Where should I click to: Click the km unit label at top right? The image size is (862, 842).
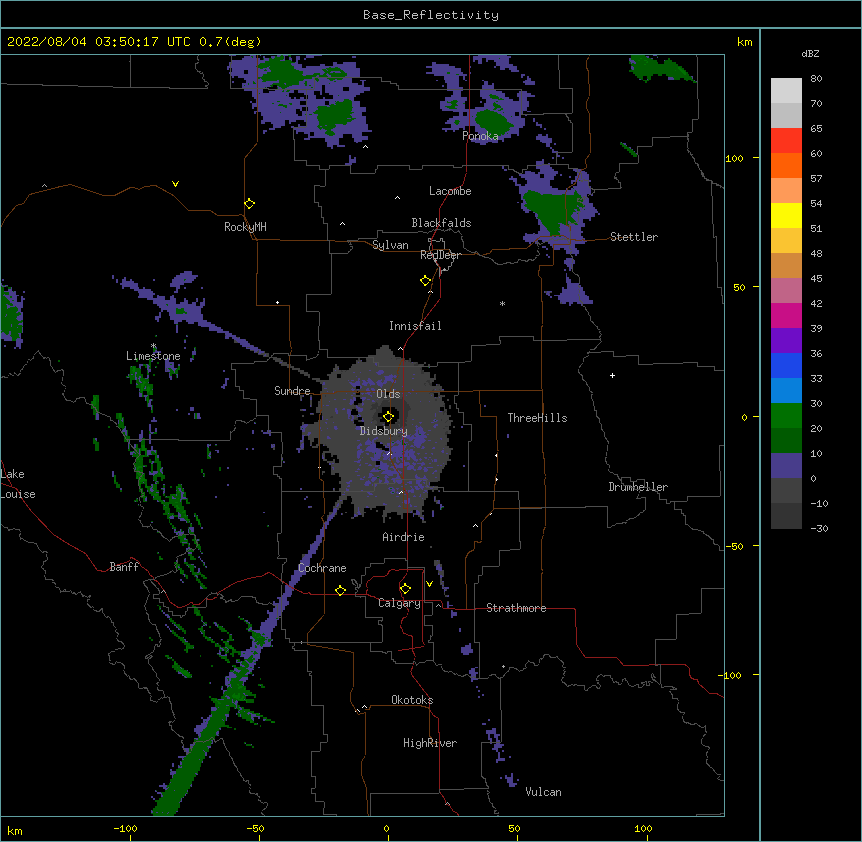(744, 42)
